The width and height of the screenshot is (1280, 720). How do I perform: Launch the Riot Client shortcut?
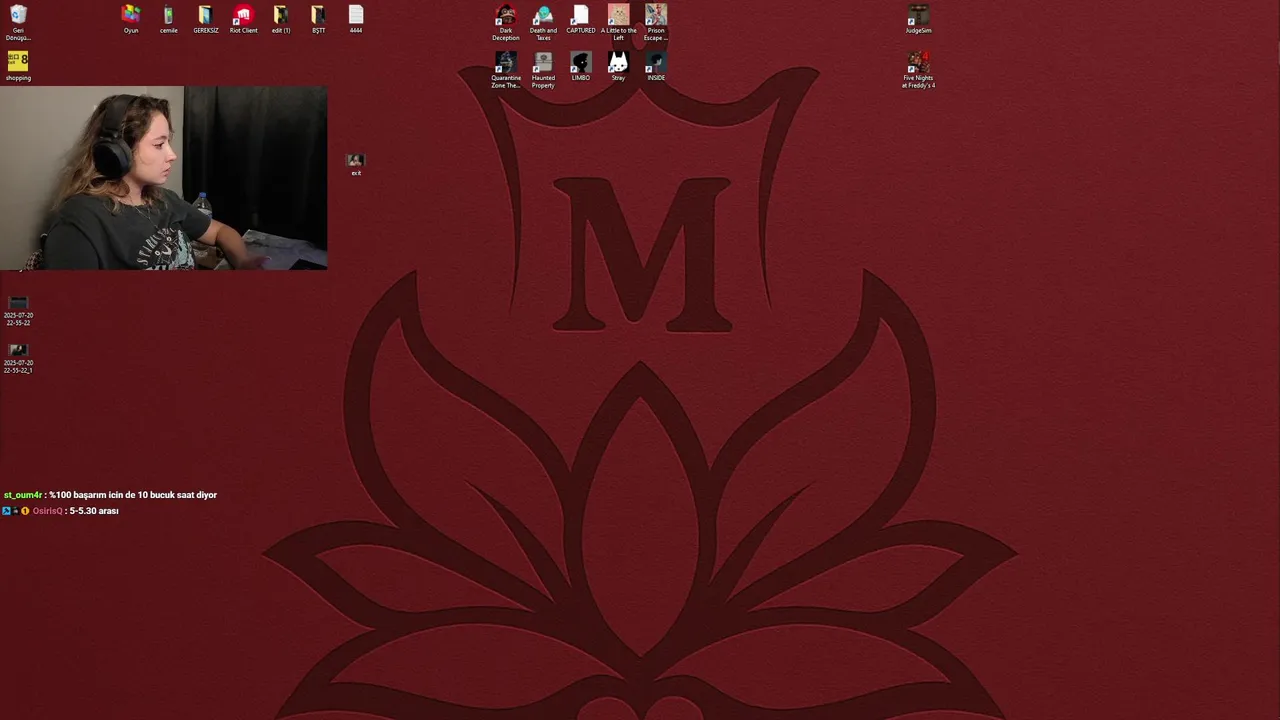243,19
